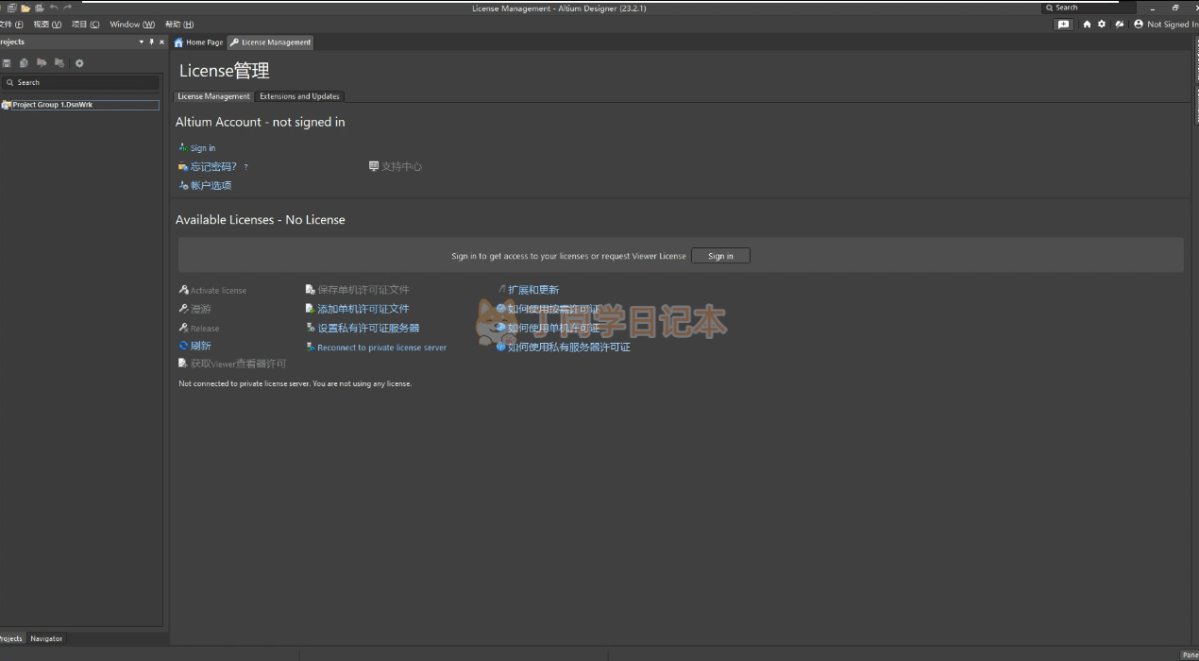Click the icon beside 帐户选项
The image size is (1199, 661).
pyautogui.click(x=183, y=185)
